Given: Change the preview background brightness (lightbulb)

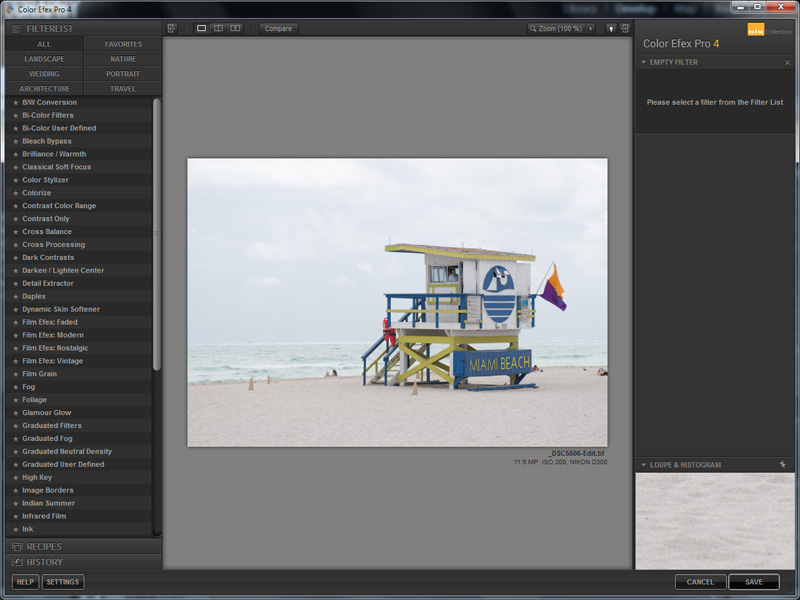Looking at the screenshot, I should [x=611, y=29].
